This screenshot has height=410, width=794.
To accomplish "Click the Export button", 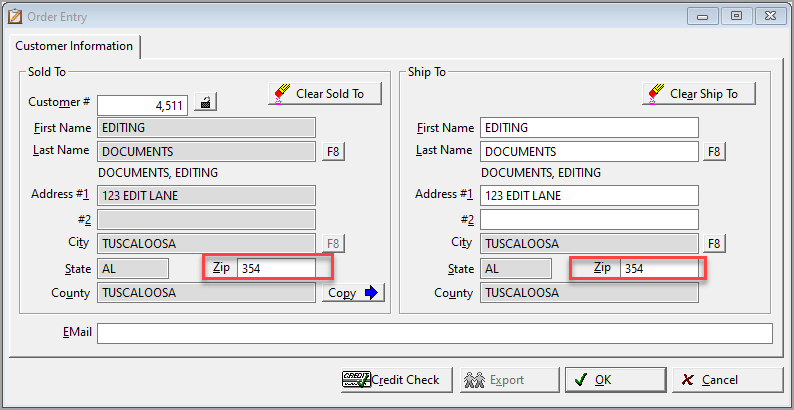I will tap(509, 380).
